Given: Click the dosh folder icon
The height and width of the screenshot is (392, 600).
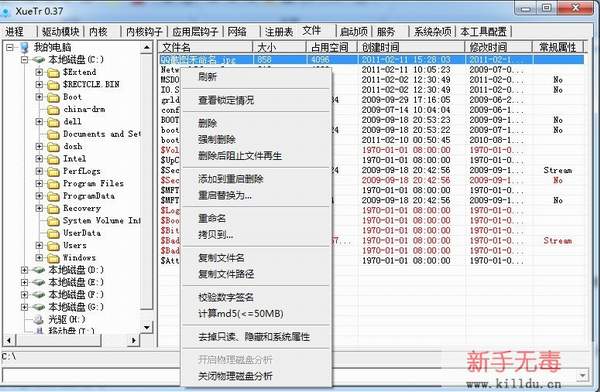Looking at the screenshot, I should 53,147.
